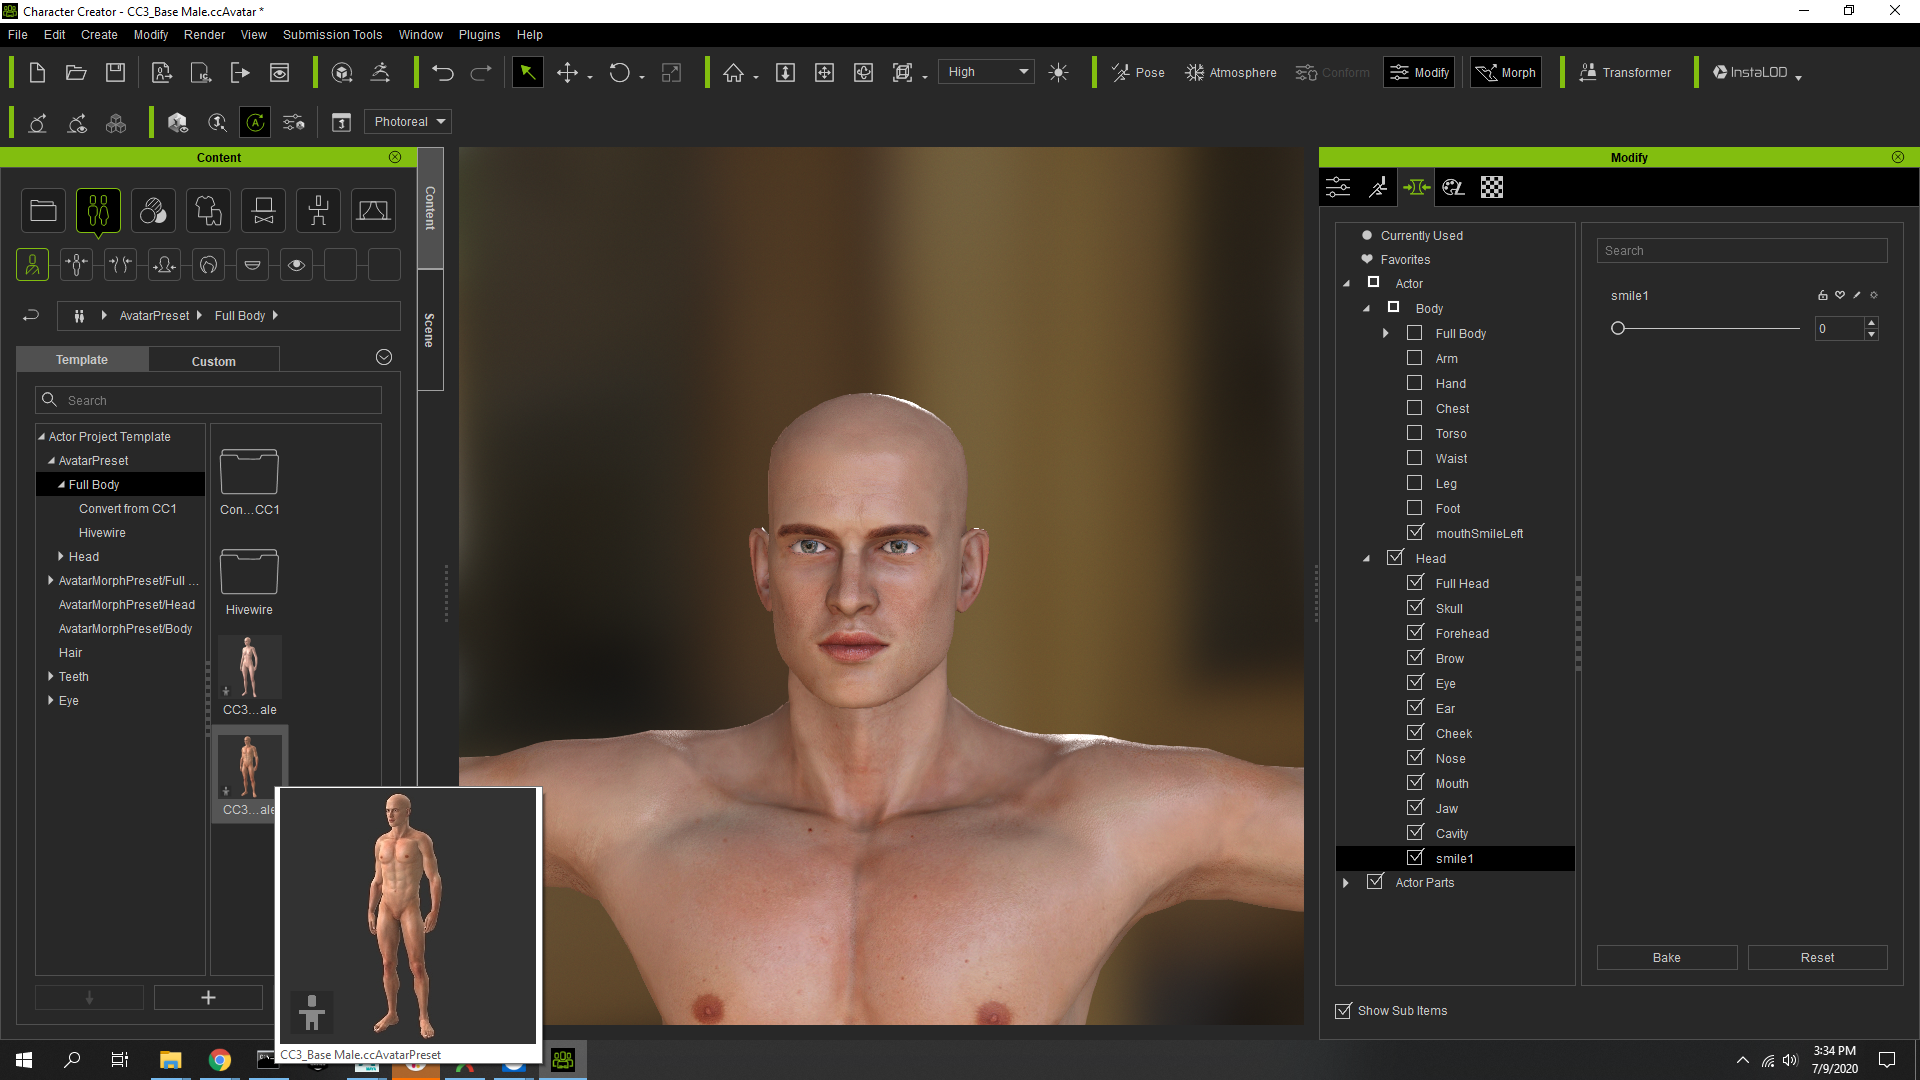The height and width of the screenshot is (1080, 1920).
Task: Click the smile1 morph slider handle
Action: point(1618,328)
